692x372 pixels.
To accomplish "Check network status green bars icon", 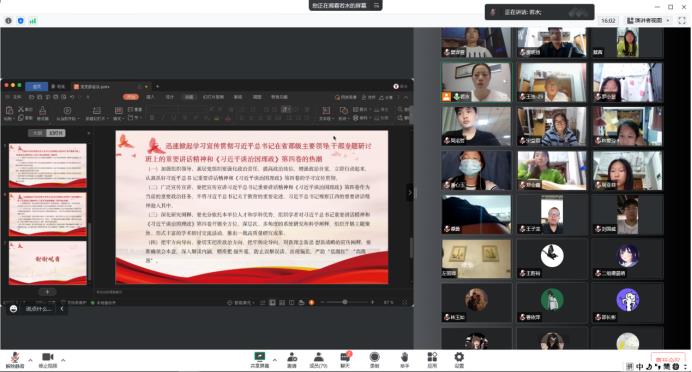I will point(33,20).
